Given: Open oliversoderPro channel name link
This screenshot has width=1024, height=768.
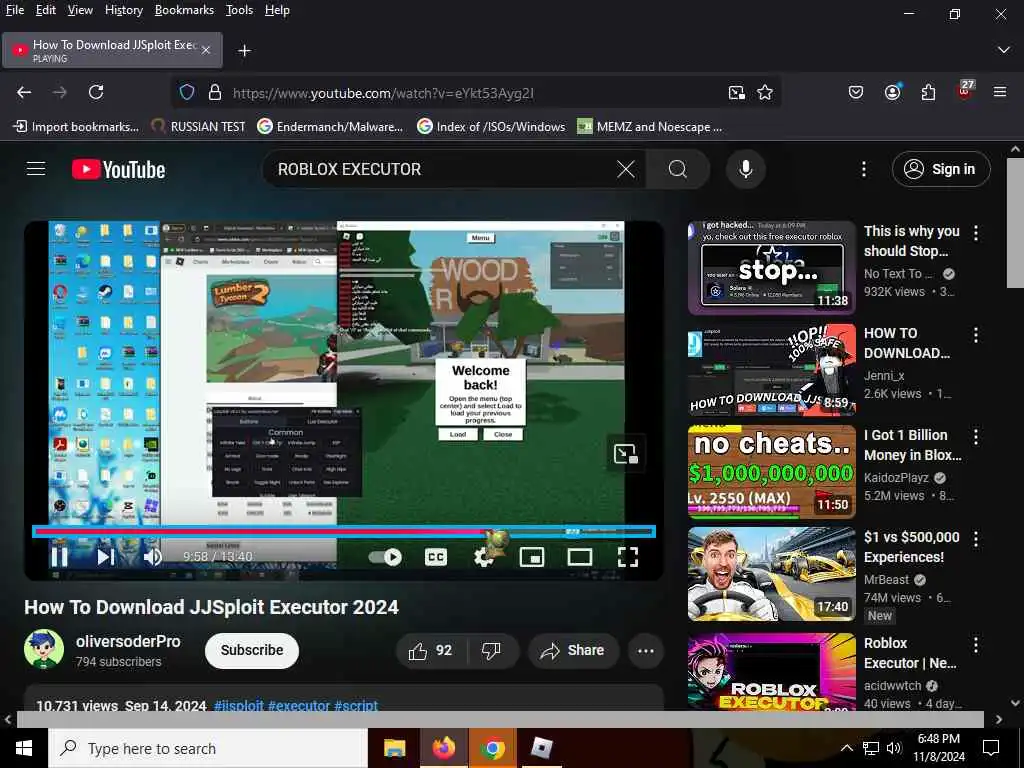Looking at the screenshot, I should click(x=128, y=641).
